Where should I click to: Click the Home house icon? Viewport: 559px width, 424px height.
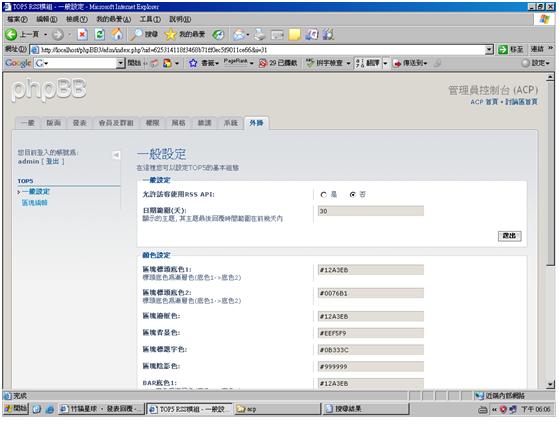[117, 34]
